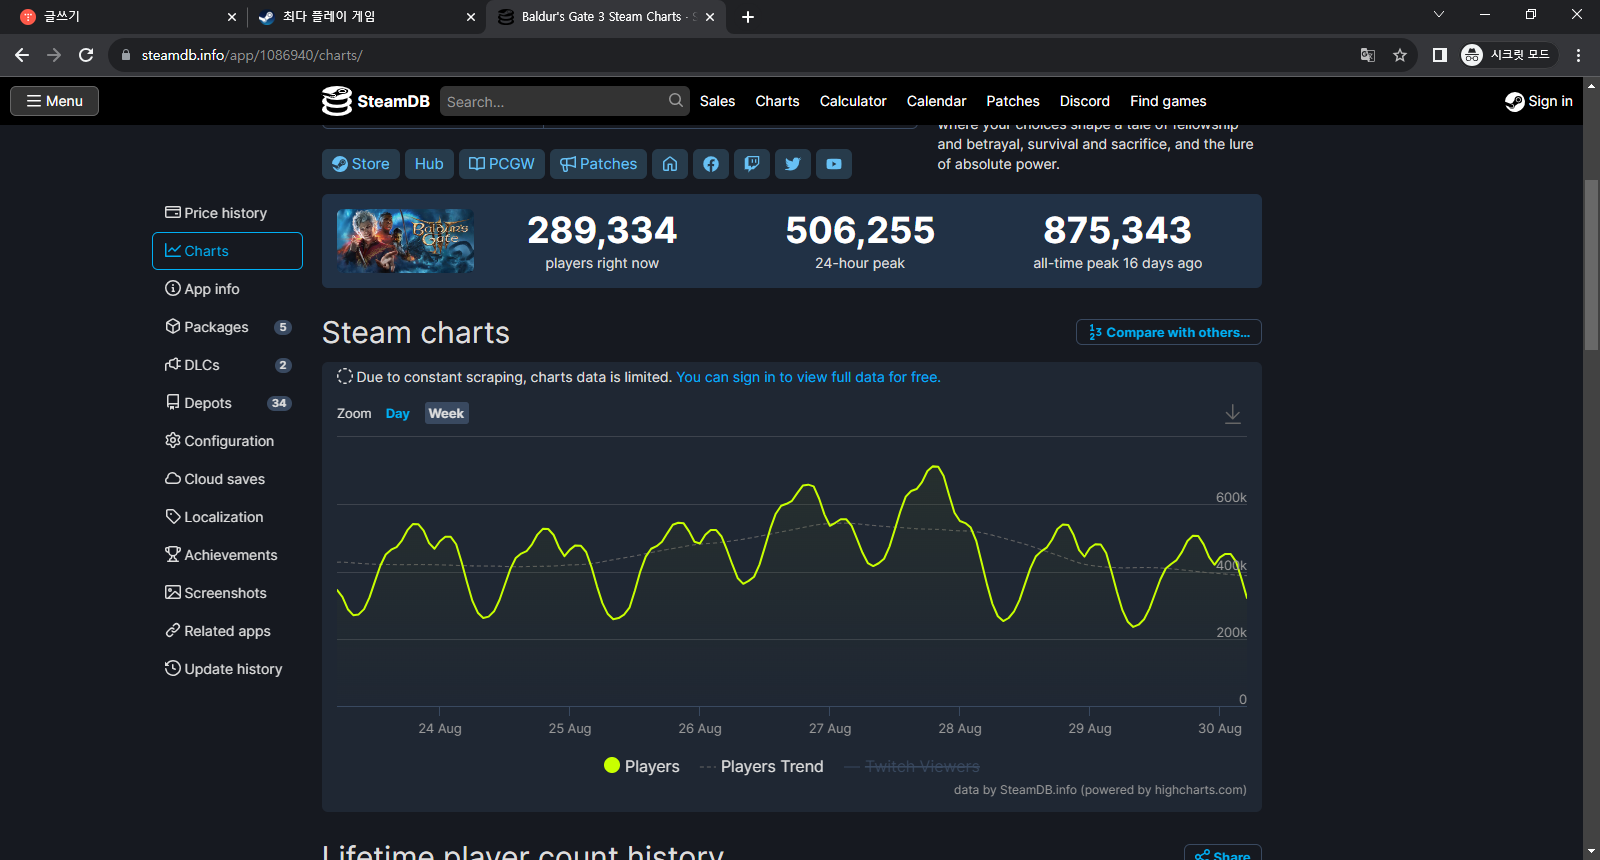Switch to the Steam most-played games tab
This screenshot has width=1600, height=860.
[365, 17]
